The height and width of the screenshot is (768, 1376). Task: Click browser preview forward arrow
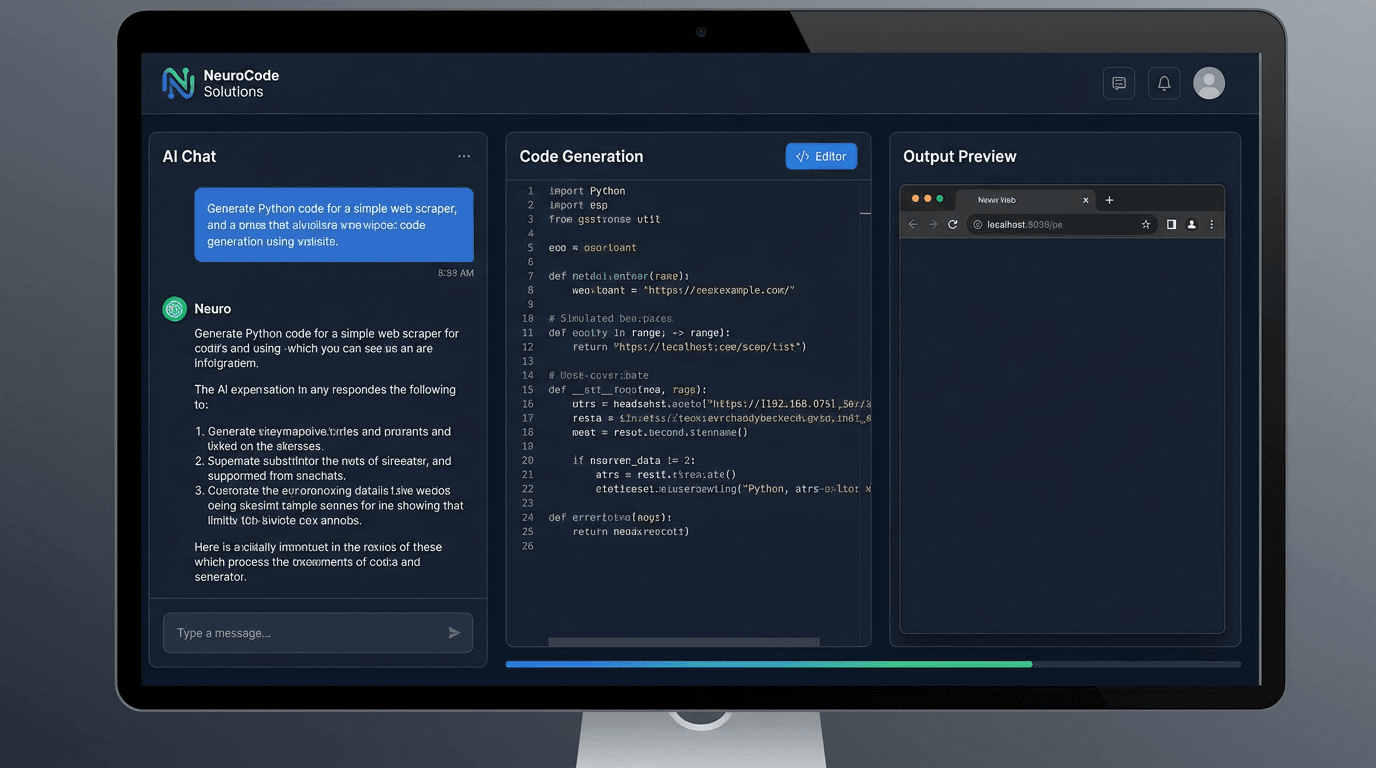pyautogui.click(x=933, y=225)
